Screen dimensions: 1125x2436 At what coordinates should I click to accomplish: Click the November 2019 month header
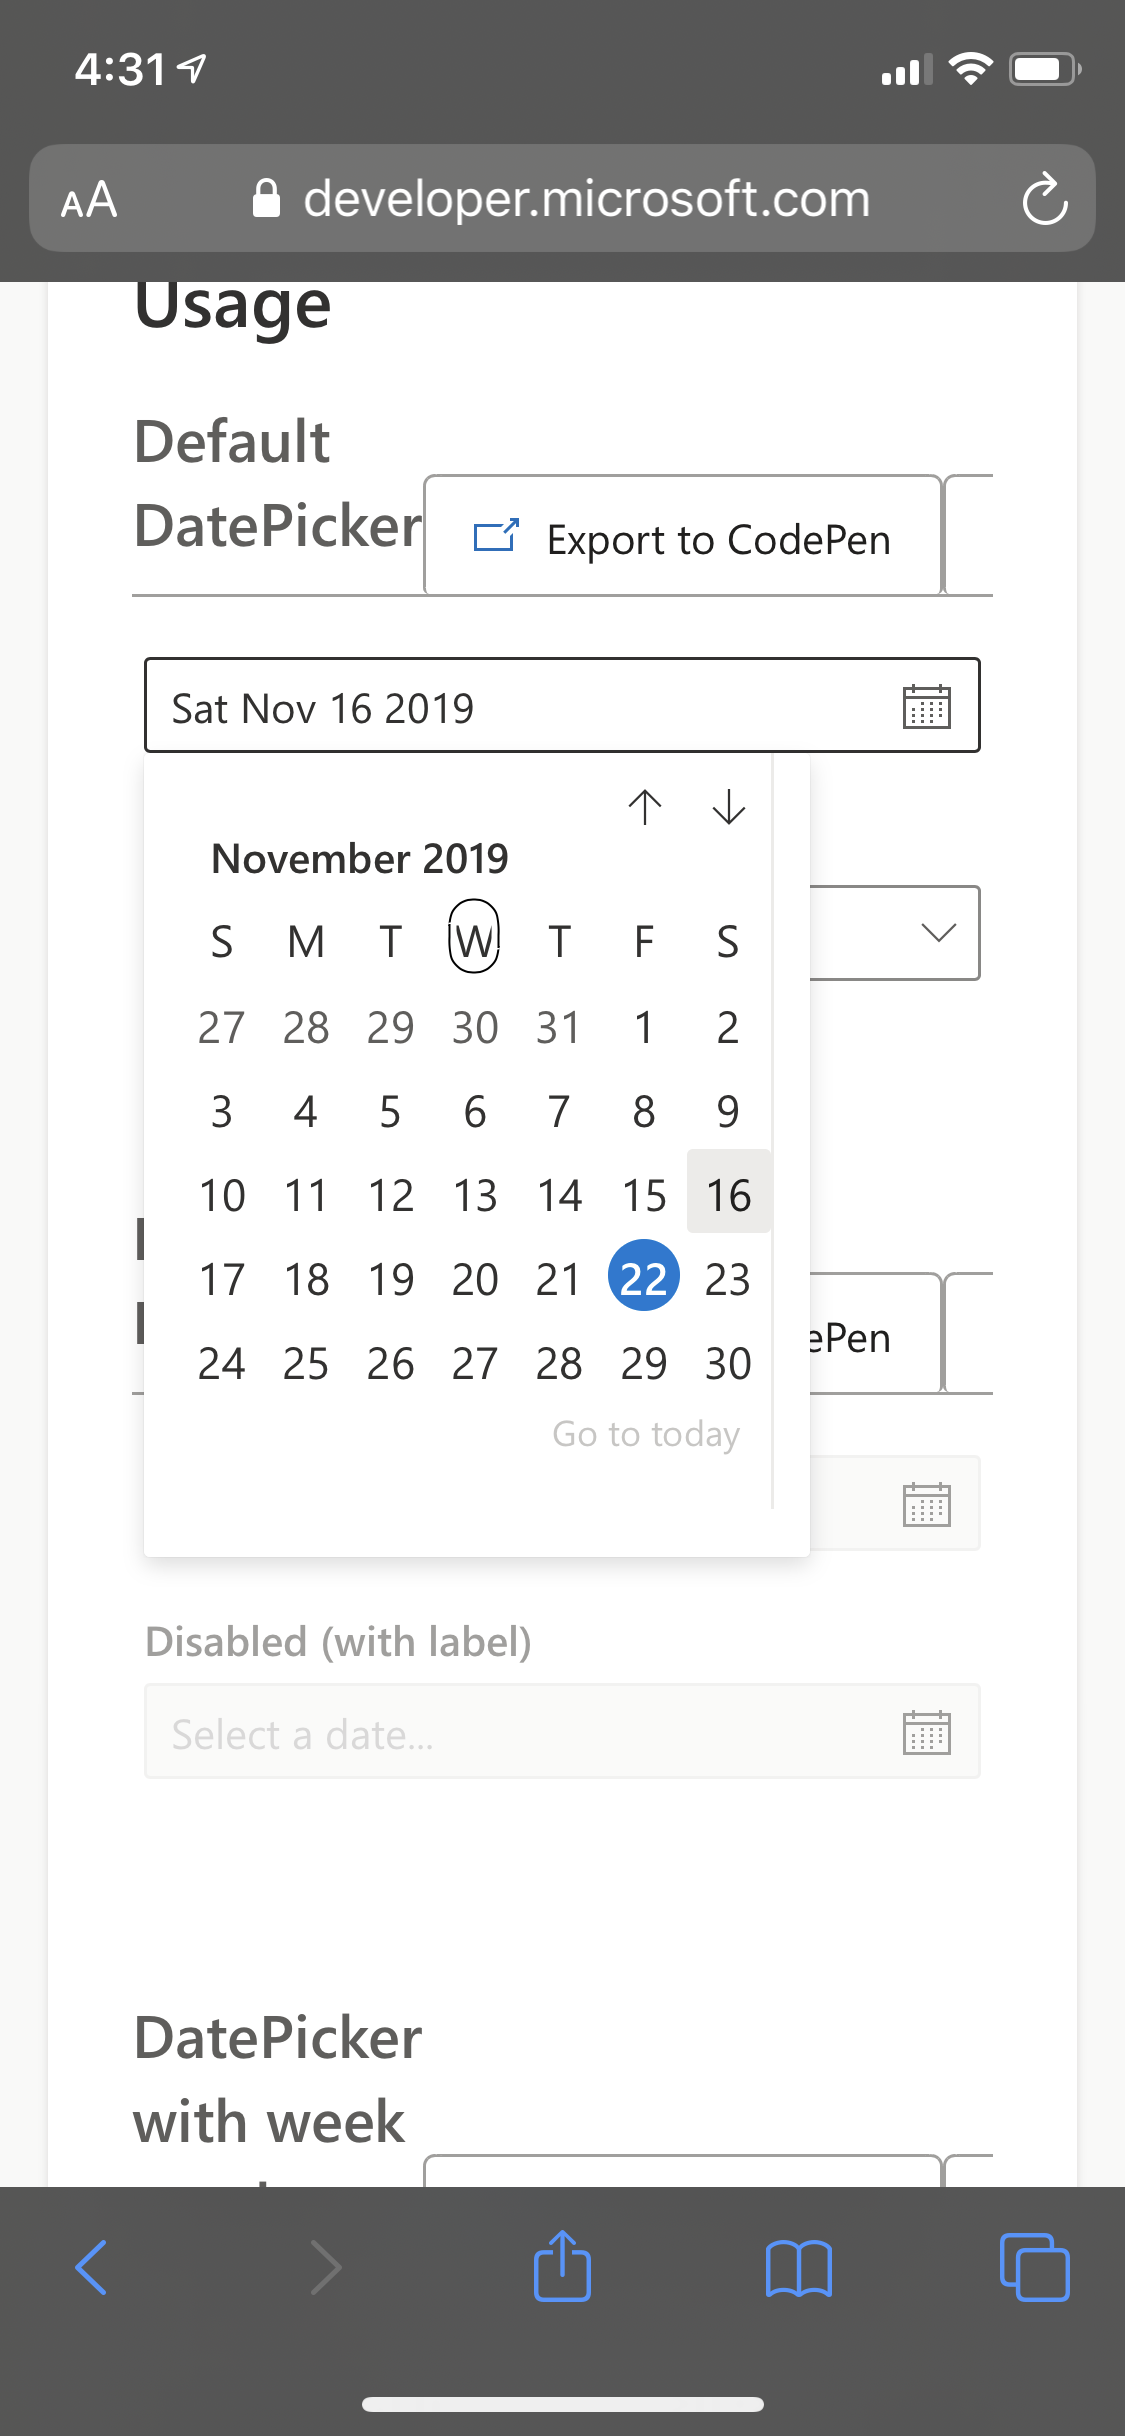click(x=361, y=857)
